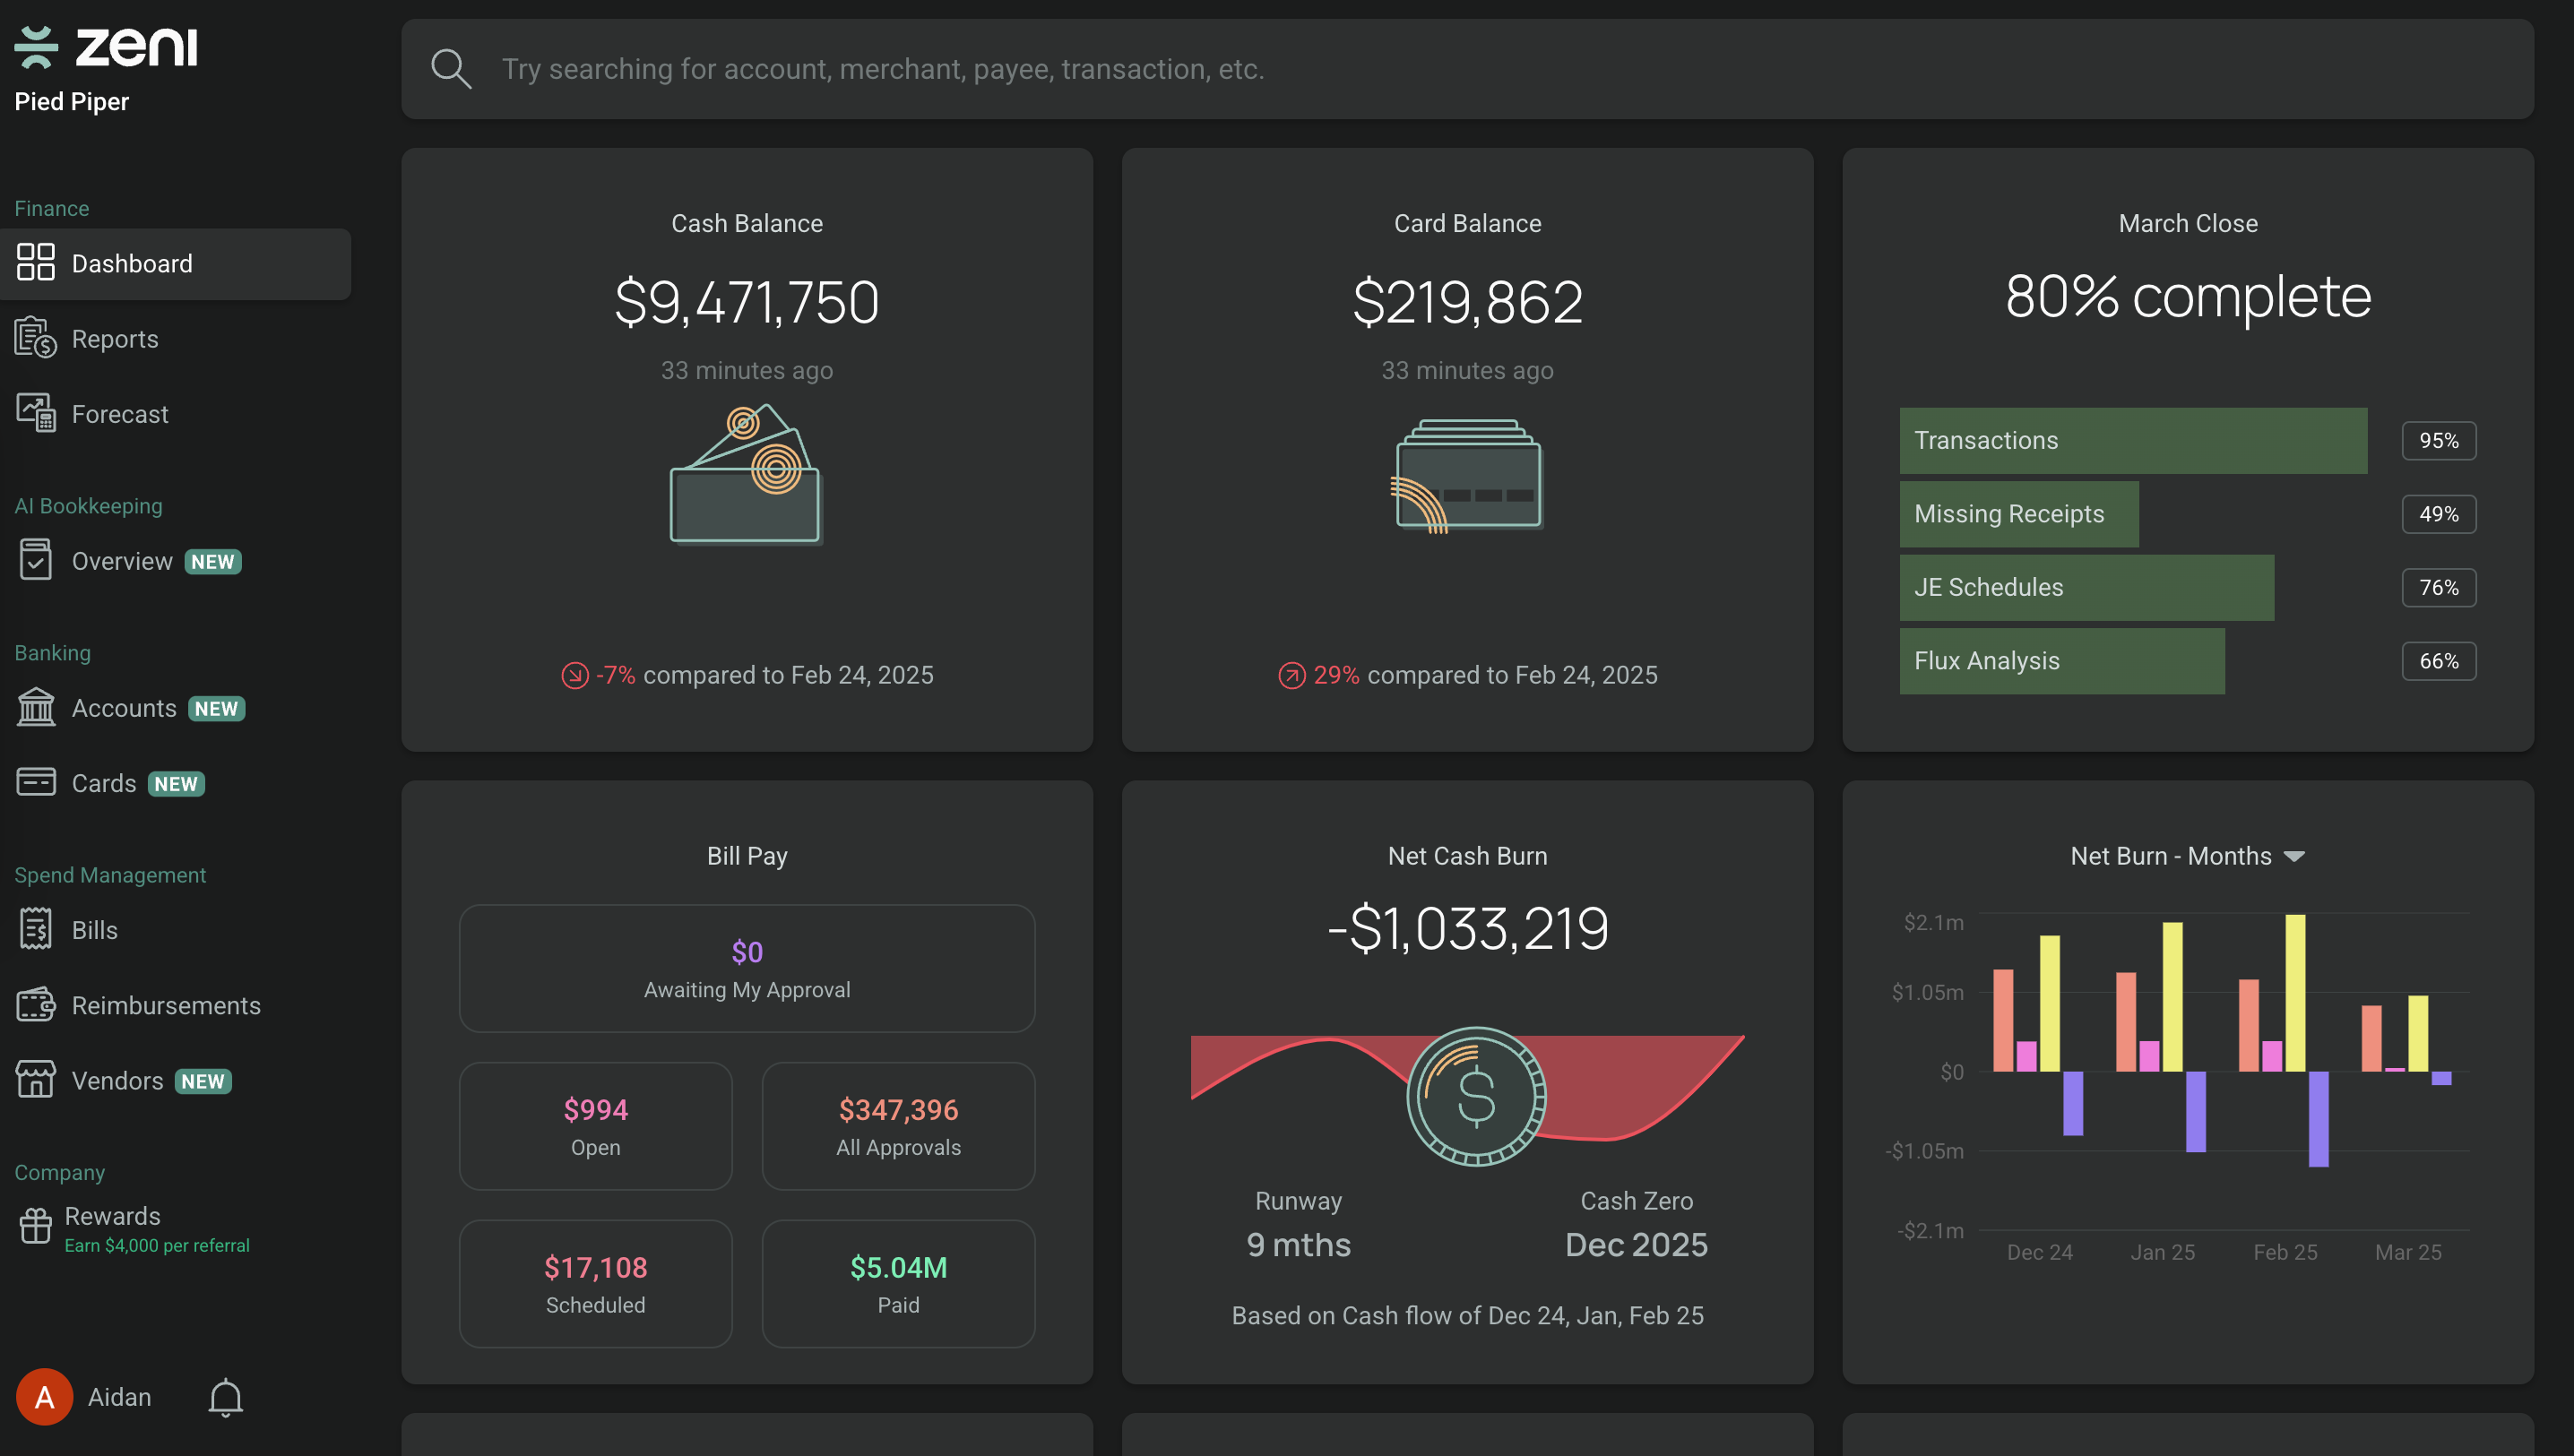Click the search magnifier icon
Viewport: 2574px width, 1456px height.
(x=451, y=69)
